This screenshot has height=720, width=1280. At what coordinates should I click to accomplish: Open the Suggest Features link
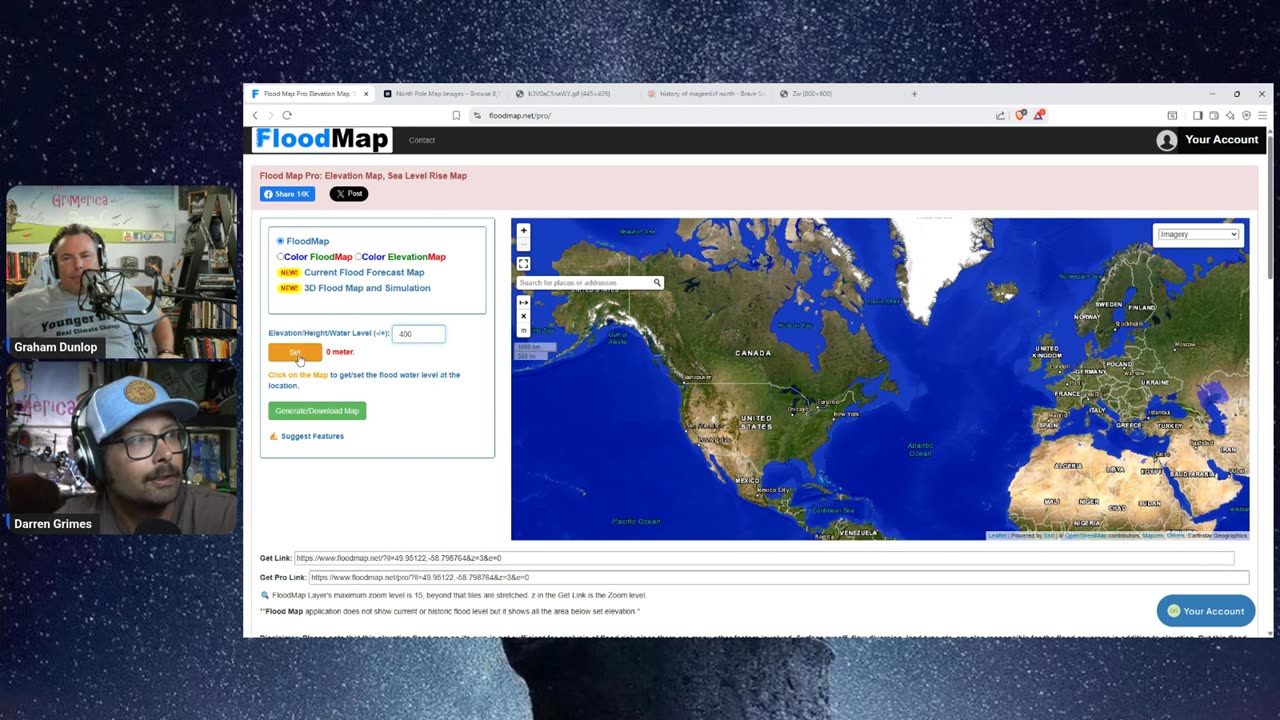pos(312,436)
